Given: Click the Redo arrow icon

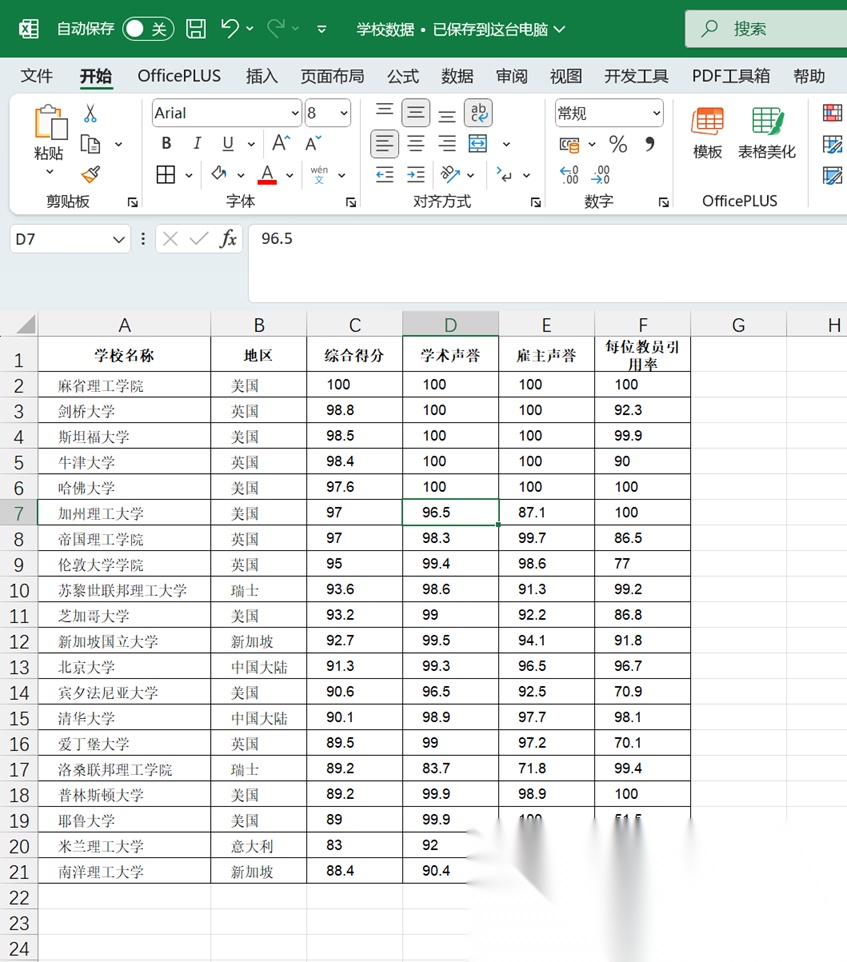Looking at the screenshot, I should [x=276, y=28].
